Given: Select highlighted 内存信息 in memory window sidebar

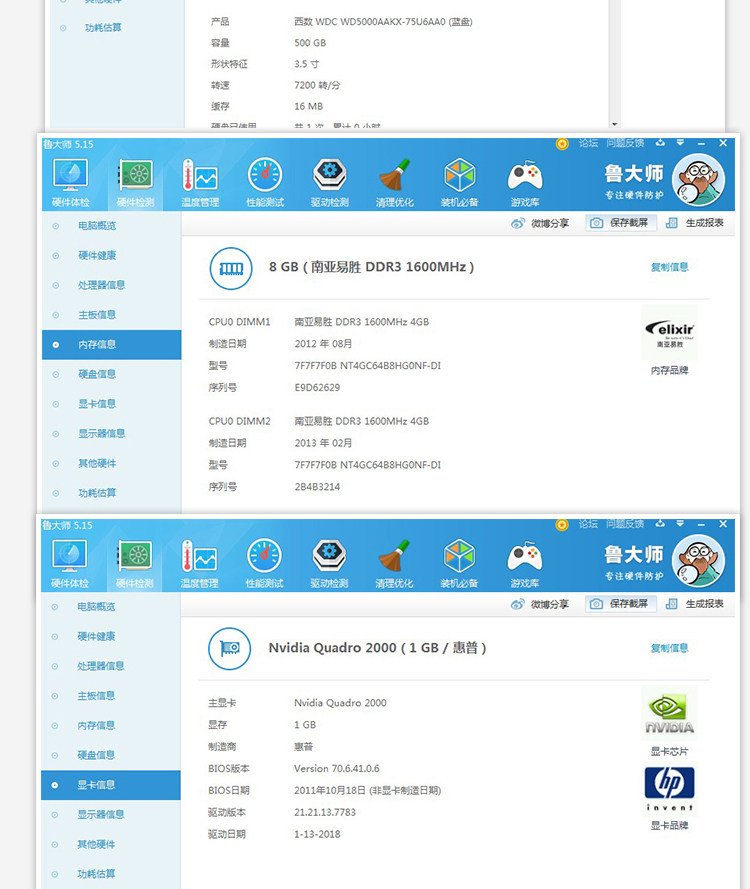Looking at the screenshot, I should 112,345.
